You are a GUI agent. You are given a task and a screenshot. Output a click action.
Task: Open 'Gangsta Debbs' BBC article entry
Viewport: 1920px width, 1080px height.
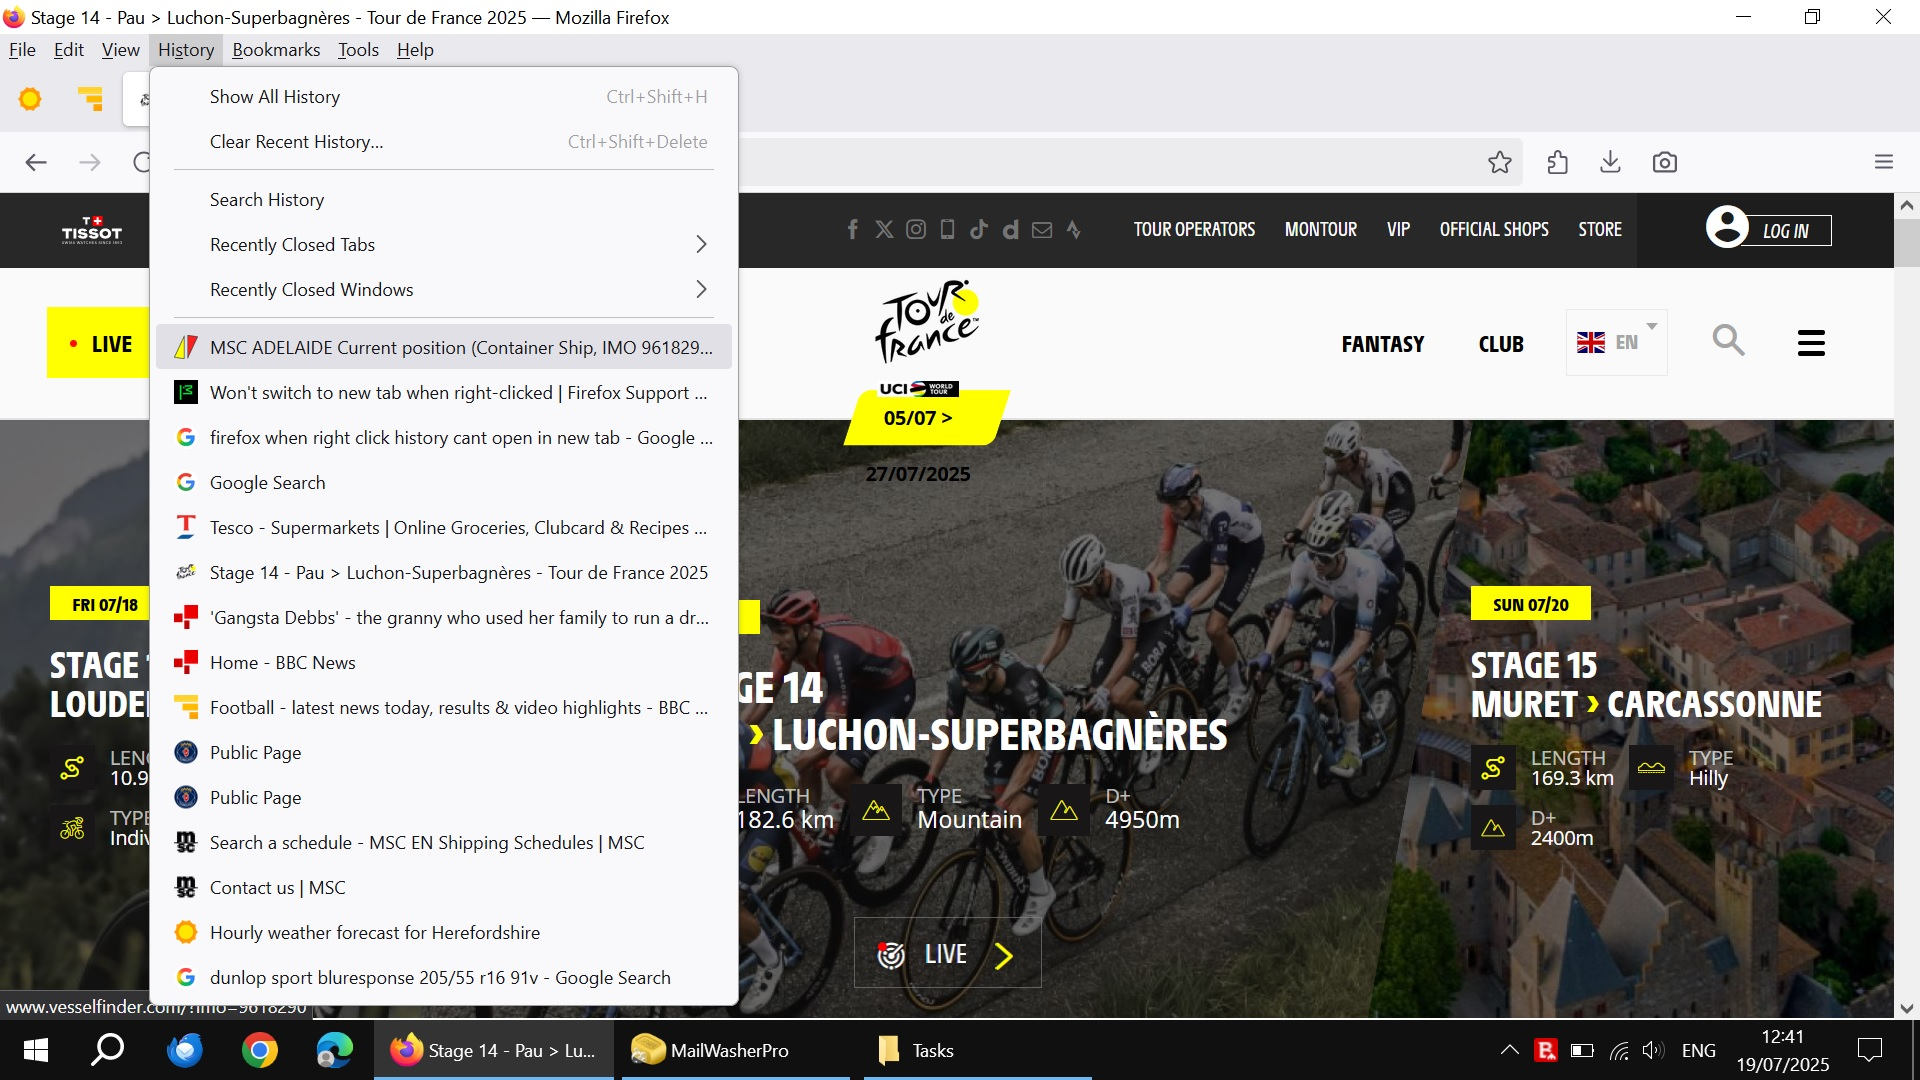point(444,618)
